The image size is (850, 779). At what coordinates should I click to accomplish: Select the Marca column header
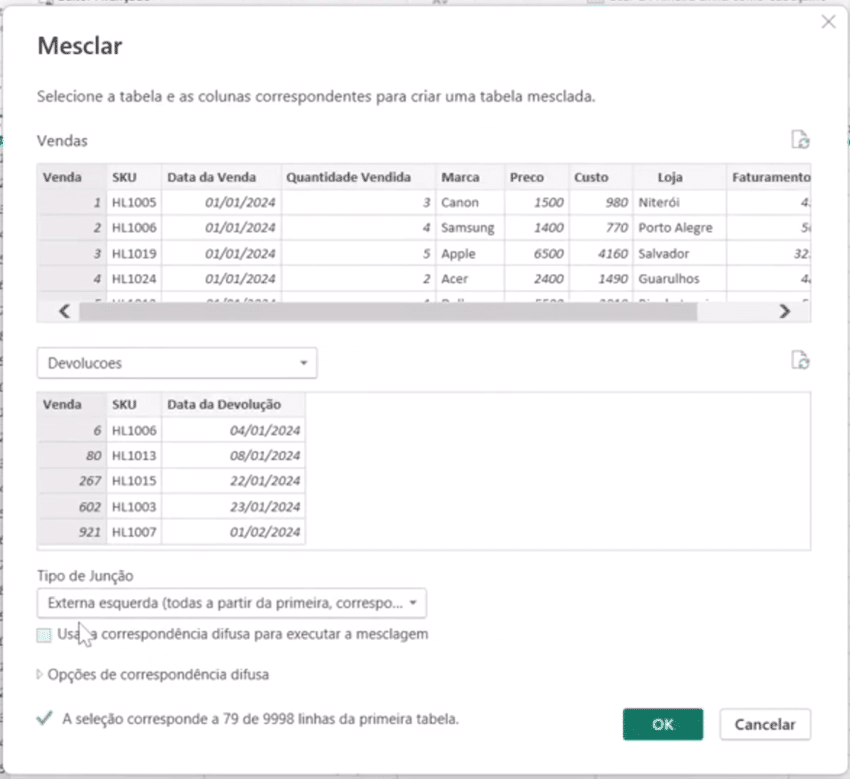pyautogui.click(x=470, y=177)
